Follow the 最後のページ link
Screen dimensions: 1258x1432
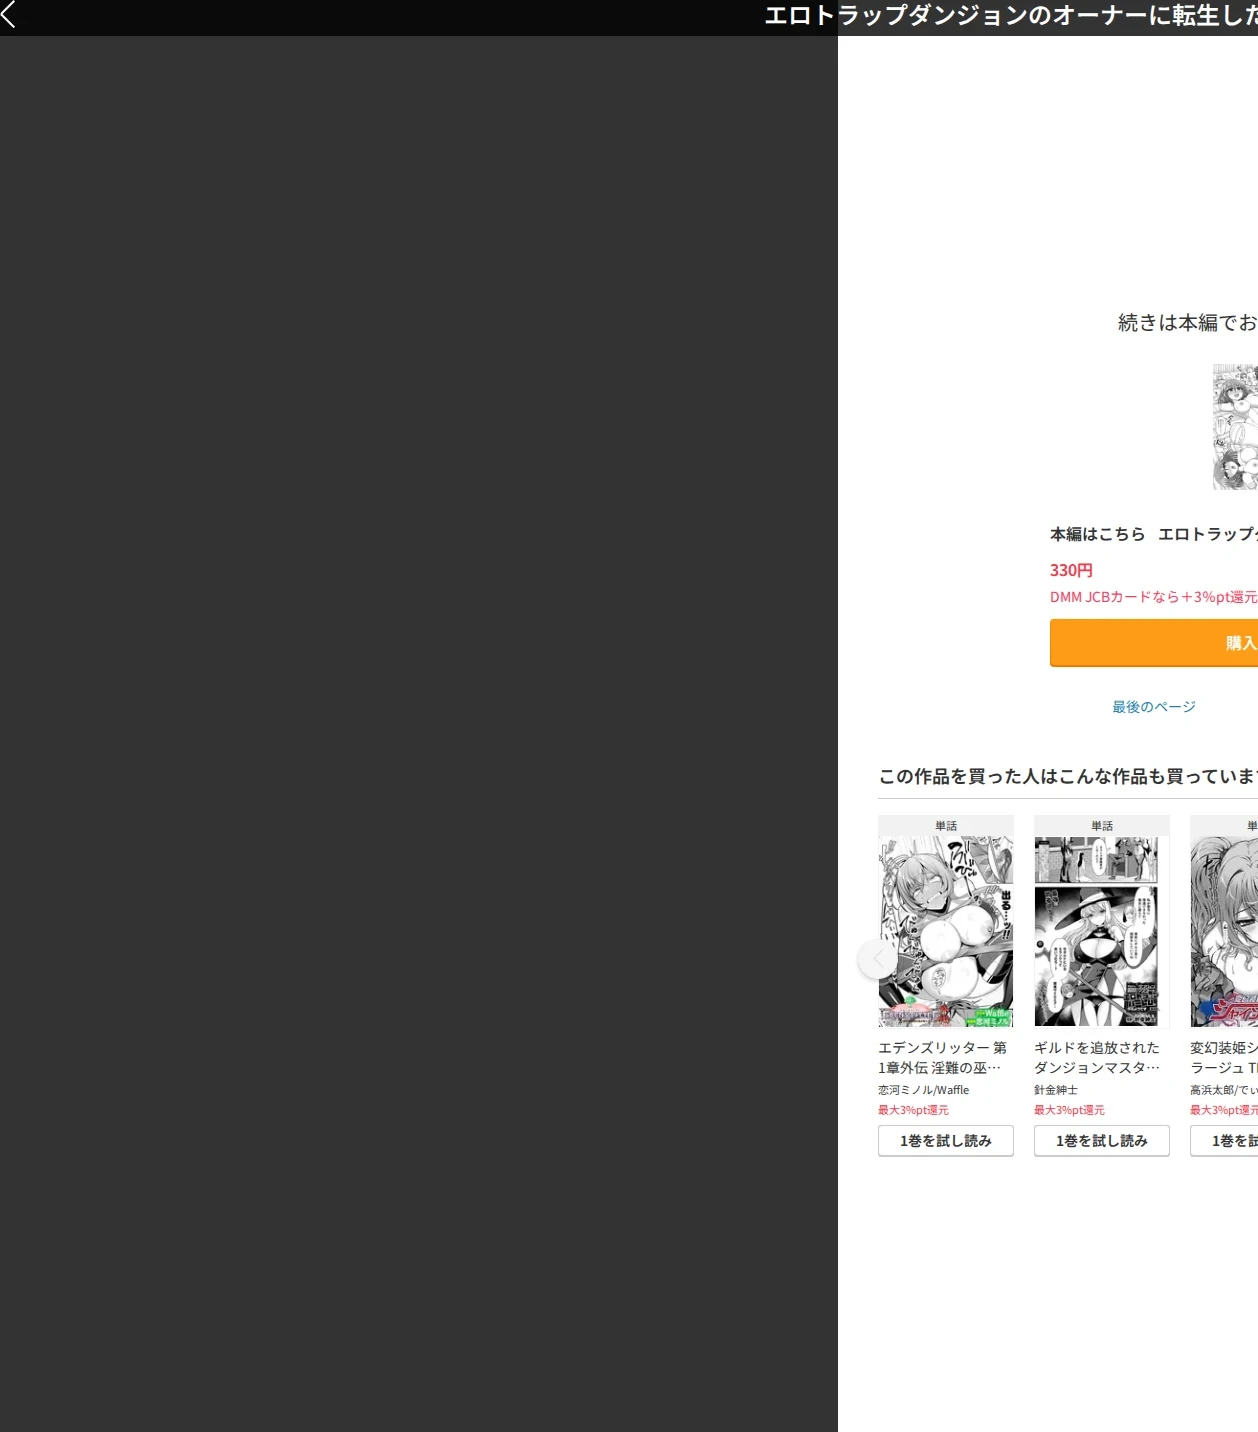coord(1154,707)
